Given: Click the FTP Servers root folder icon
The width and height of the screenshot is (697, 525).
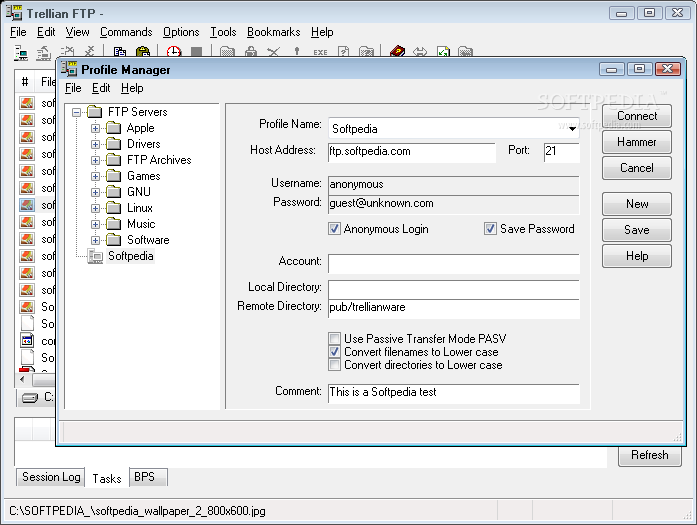Looking at the screenshot, I should 95,112.
